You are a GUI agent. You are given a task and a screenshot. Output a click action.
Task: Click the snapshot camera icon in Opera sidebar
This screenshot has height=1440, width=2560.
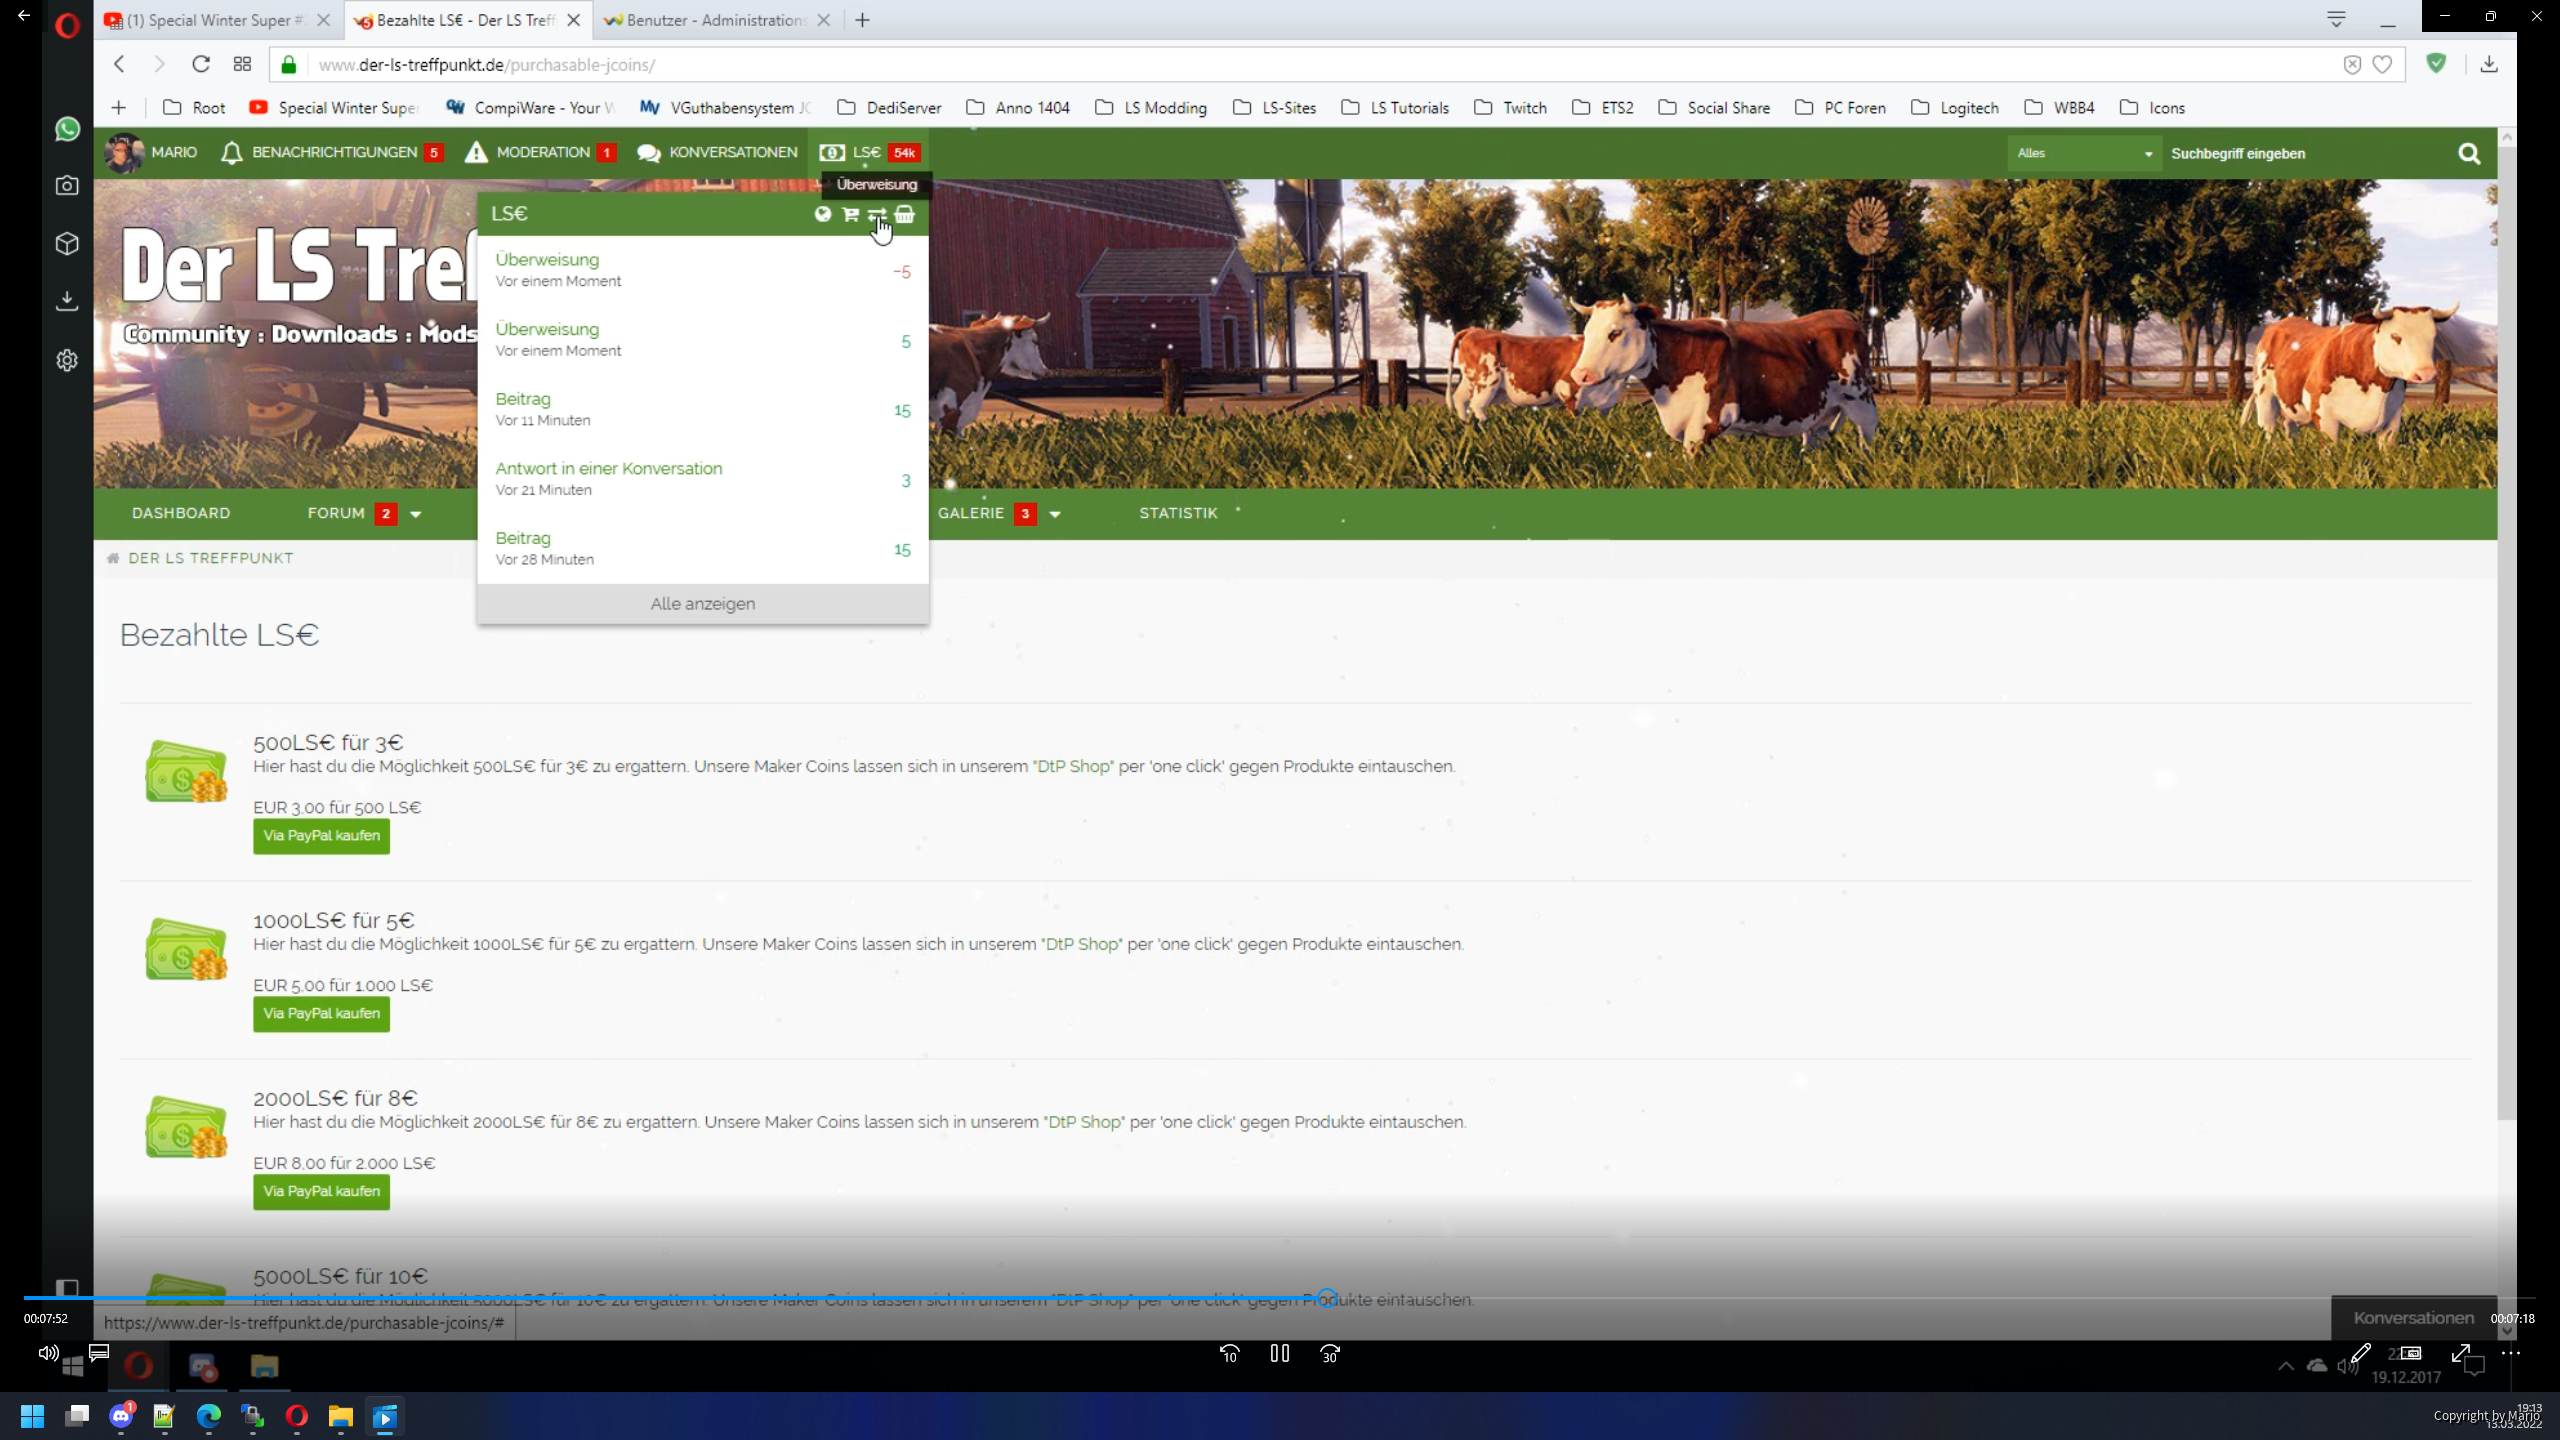pos(67,186)
